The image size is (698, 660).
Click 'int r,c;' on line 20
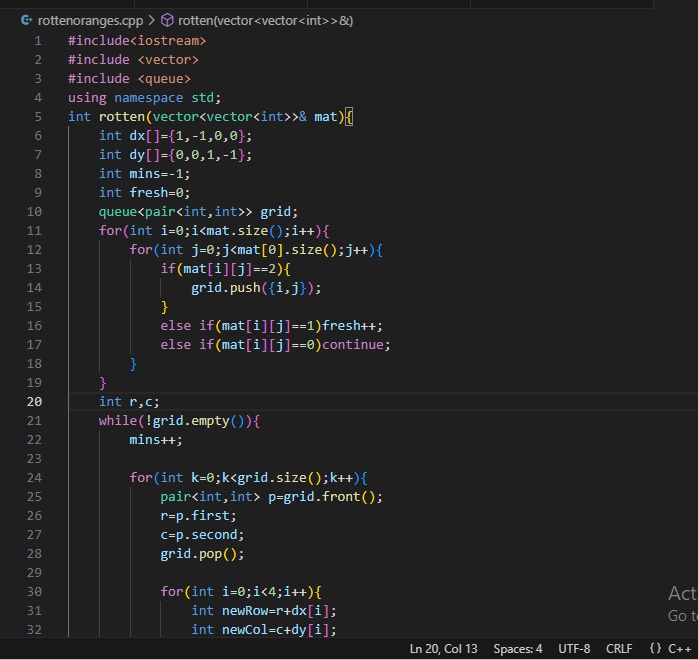point(129,401)
